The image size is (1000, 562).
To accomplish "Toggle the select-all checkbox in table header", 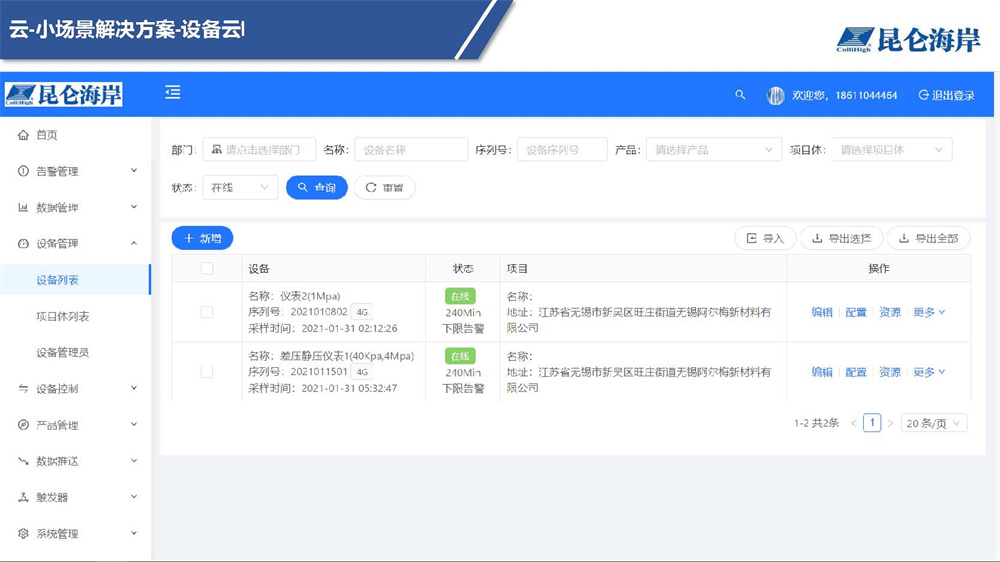I will point(207,269).
